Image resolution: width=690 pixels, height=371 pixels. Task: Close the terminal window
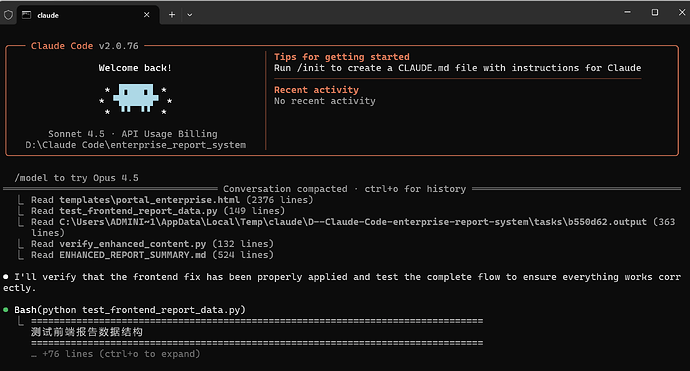point(682,12)
